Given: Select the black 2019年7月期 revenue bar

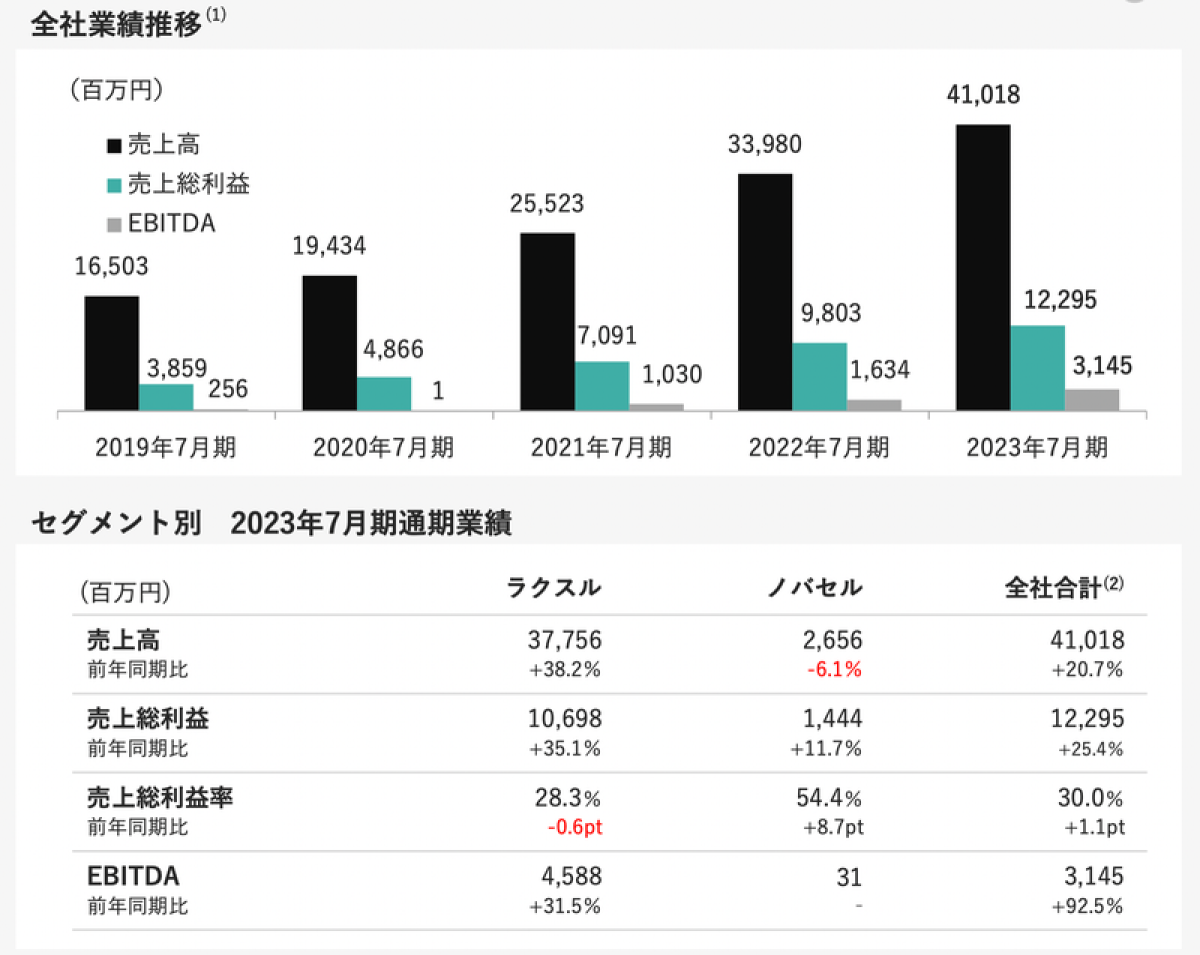Looking at the screenshot, I should (x=111, y=353).
